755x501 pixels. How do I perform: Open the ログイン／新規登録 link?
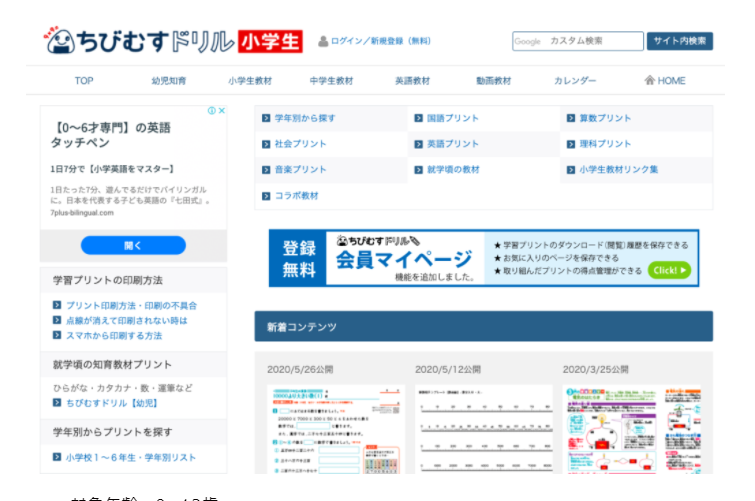tap(380, 41)
